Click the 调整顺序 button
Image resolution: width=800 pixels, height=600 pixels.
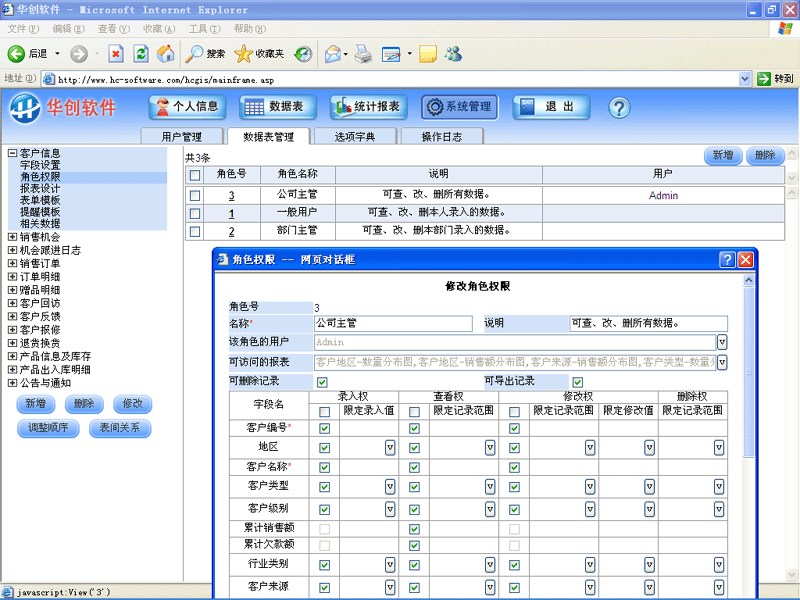47,428
